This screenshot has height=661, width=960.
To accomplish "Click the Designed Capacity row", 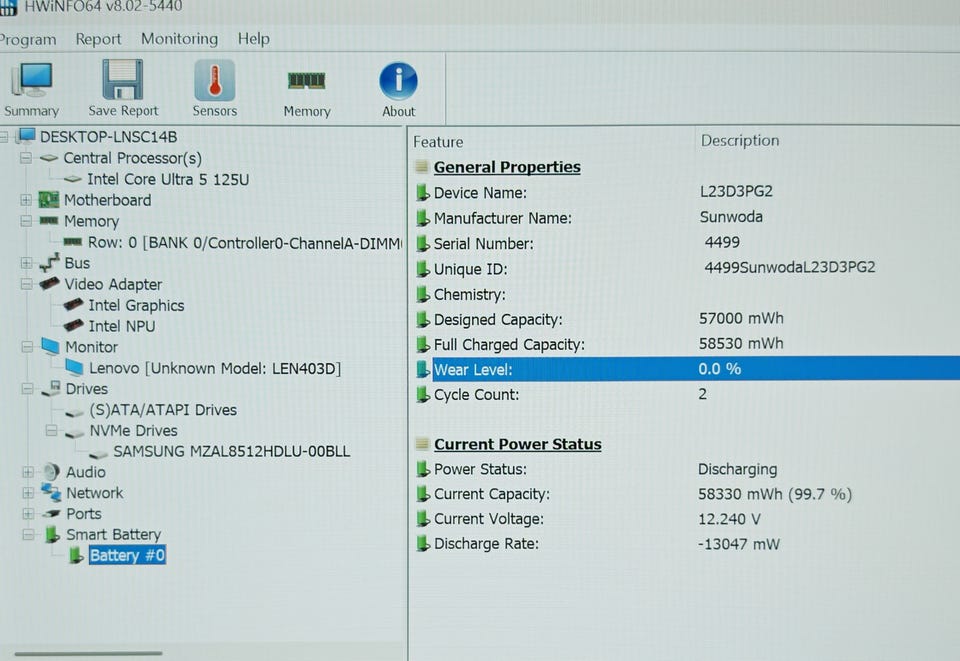I will [x=684, y=319].
